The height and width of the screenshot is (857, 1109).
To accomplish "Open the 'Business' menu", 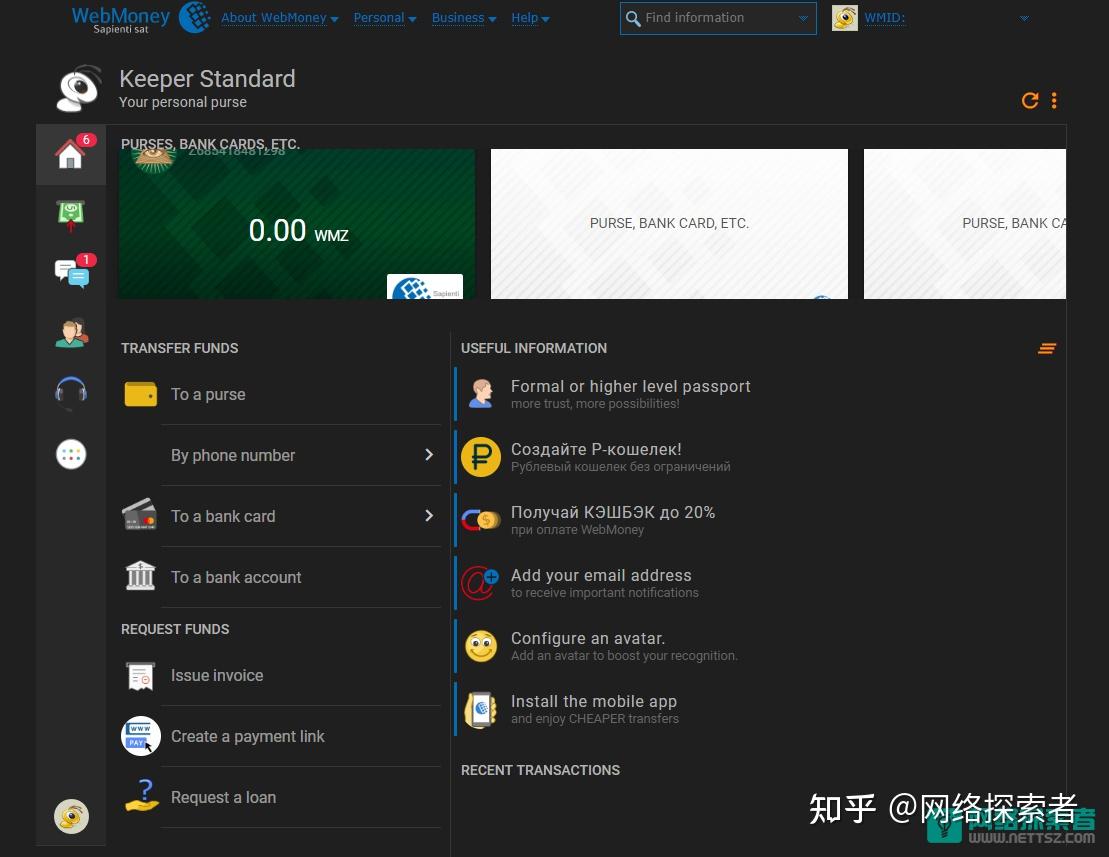I will click(458, 17).
